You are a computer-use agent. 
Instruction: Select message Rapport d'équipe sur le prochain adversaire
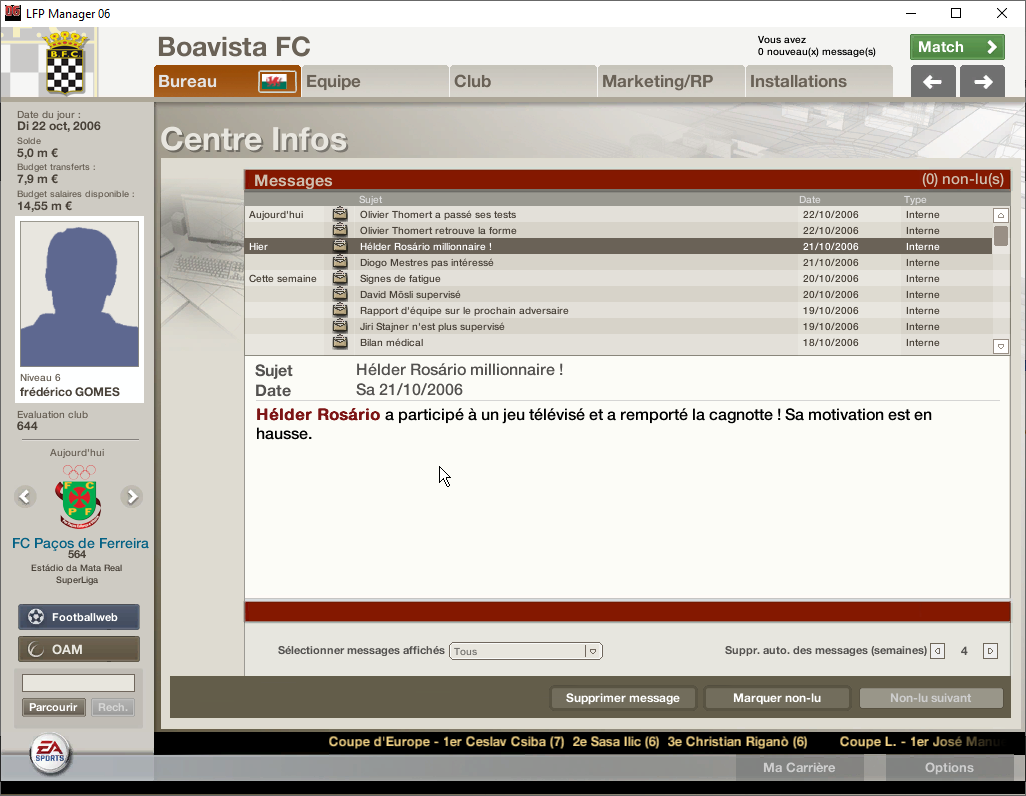coord(618,310)
